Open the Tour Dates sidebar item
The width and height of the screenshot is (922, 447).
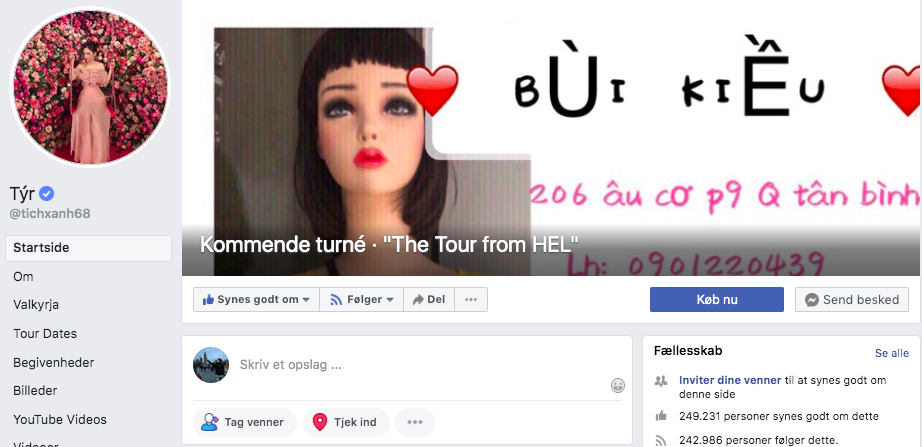pos(45,333)
